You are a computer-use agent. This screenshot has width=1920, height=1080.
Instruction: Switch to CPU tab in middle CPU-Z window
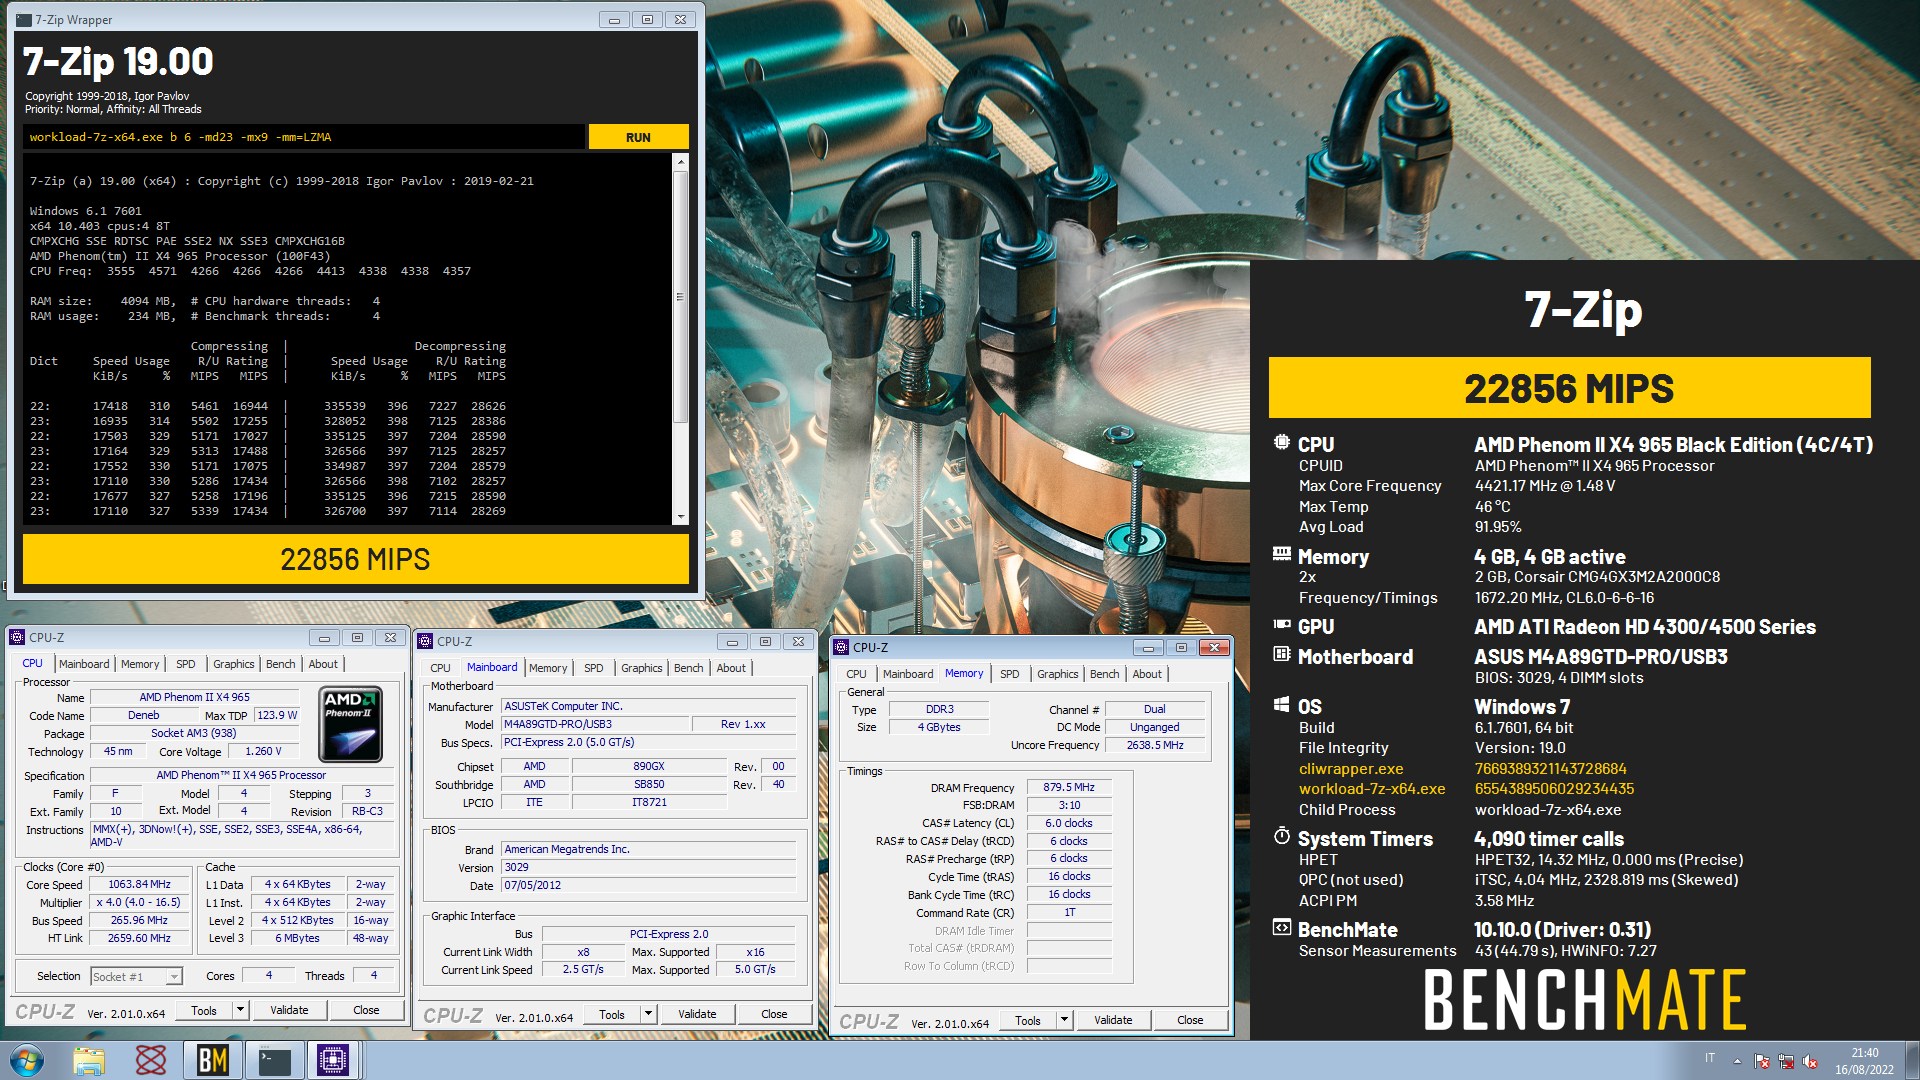440,668
